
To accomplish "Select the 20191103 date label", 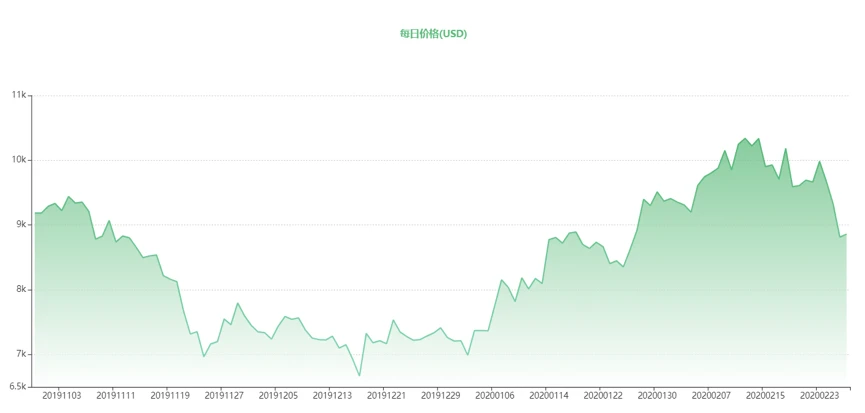I will tap(62, 396).
